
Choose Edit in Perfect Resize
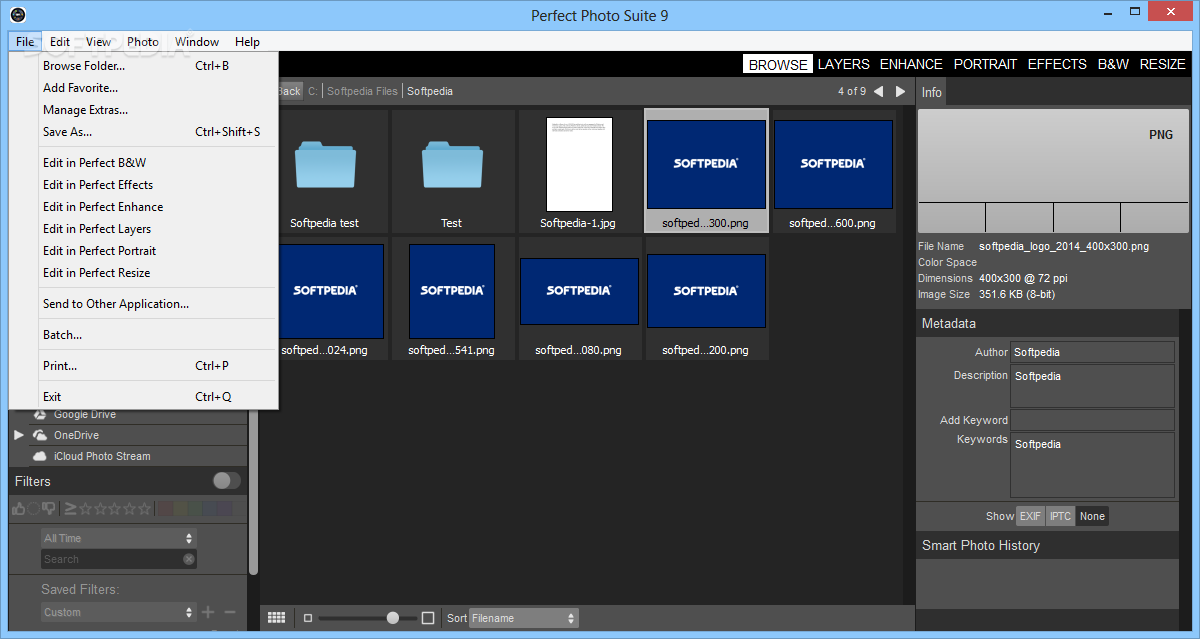coord(143,273)
